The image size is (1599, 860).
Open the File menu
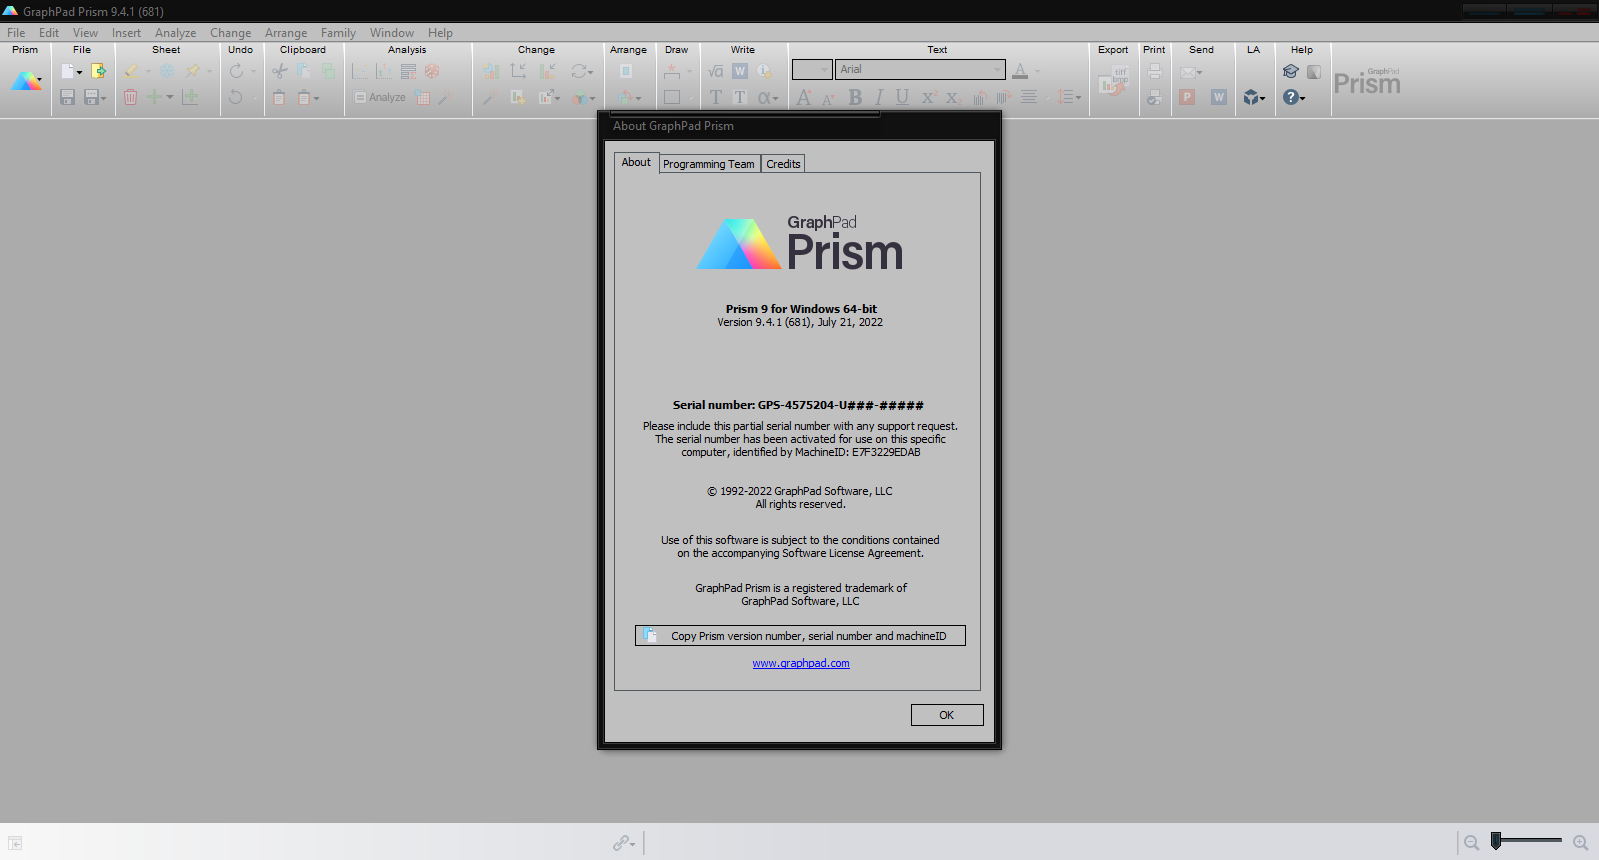16,33
